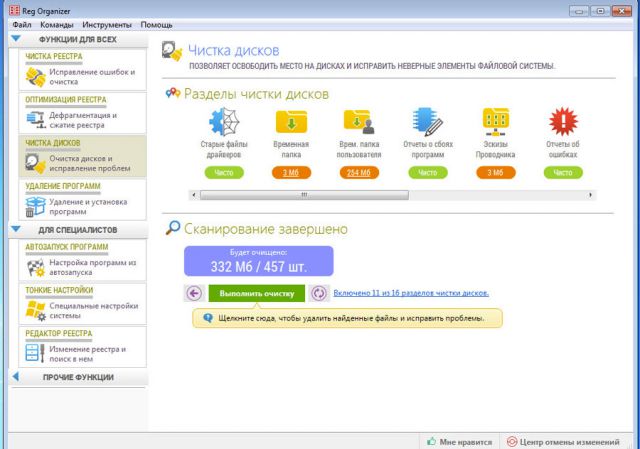Viewport: 640px width, 449px height.
Task: Open the Инструменты menu
Action: pyautogui.click(x=107, y=23)
